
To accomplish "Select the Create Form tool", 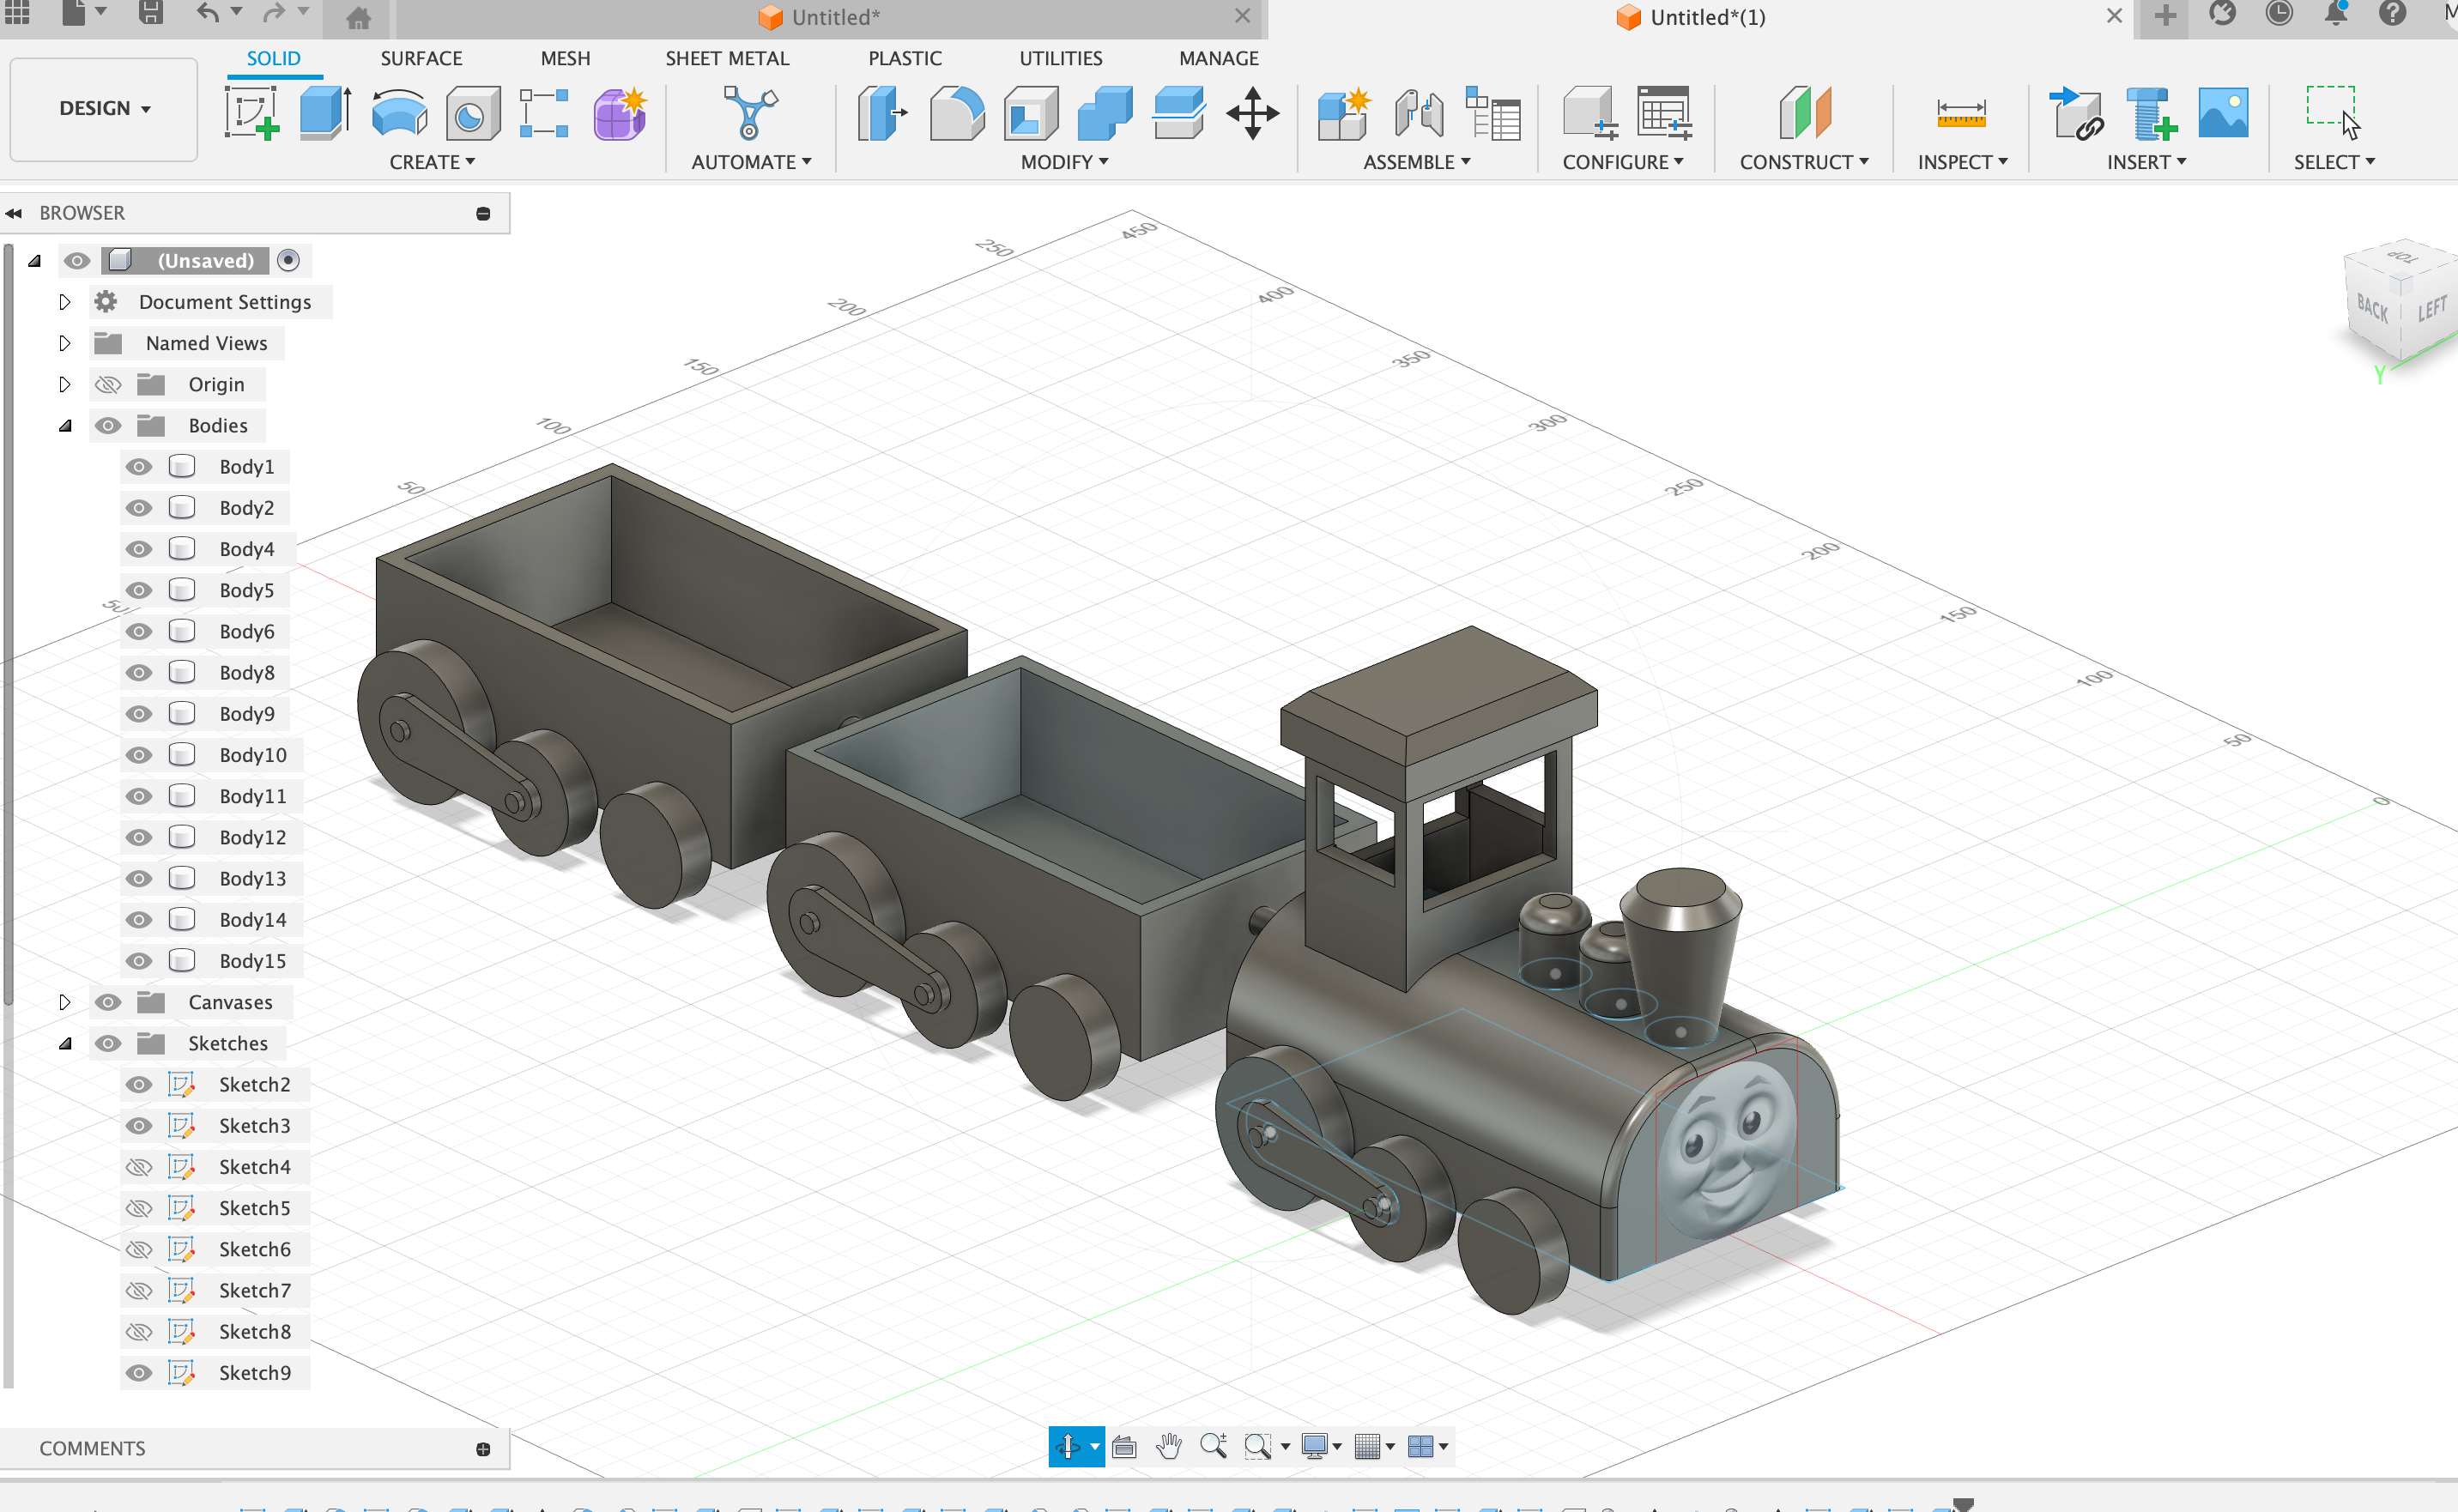I will coord(620,112).
